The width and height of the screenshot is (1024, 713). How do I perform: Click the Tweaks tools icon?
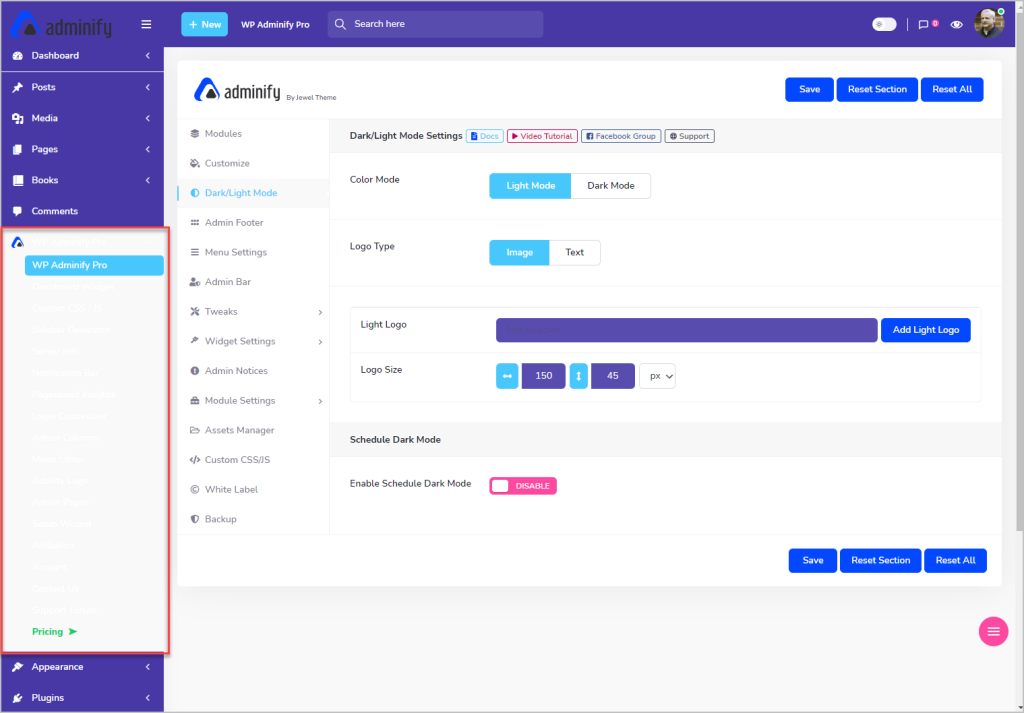pos(195,311)
